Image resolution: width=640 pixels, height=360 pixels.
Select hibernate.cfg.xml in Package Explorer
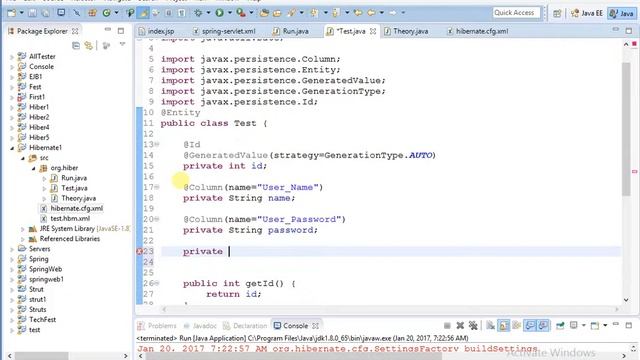(x=76, y=209)
